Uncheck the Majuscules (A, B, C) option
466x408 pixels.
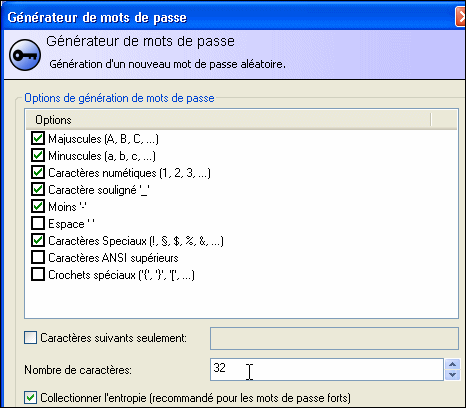point(38,138)
